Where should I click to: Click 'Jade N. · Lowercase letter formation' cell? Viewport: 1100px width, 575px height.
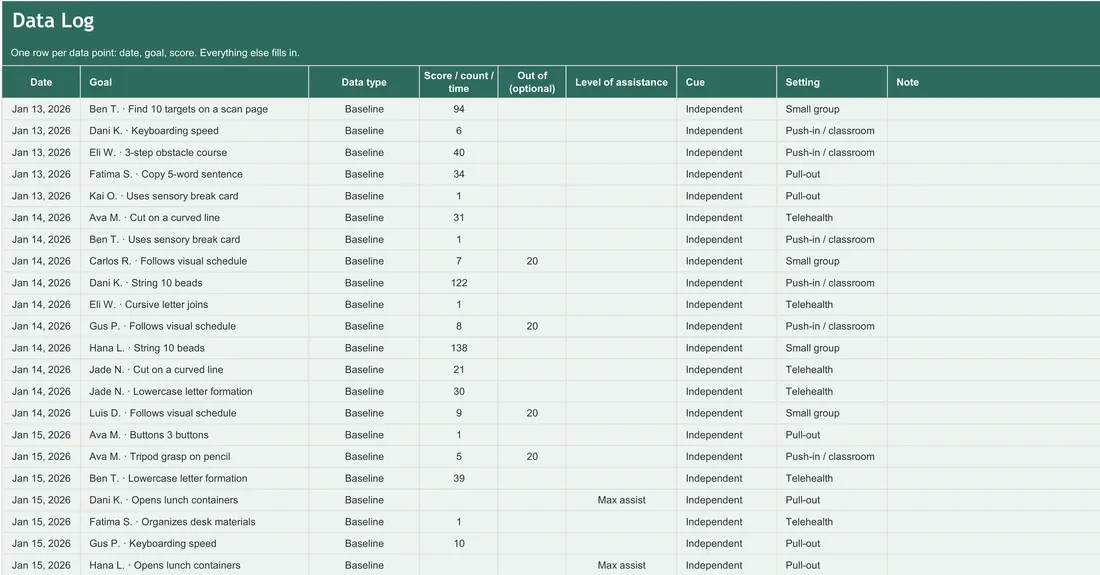pos(194,391)
